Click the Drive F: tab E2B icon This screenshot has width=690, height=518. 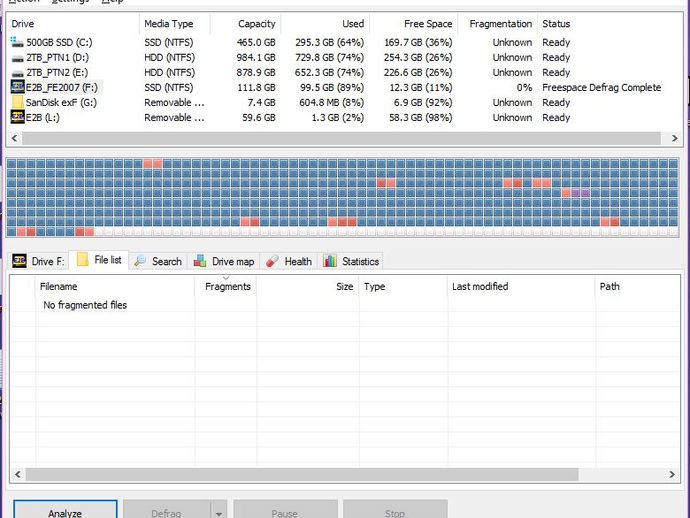click(x=19, y=261)
